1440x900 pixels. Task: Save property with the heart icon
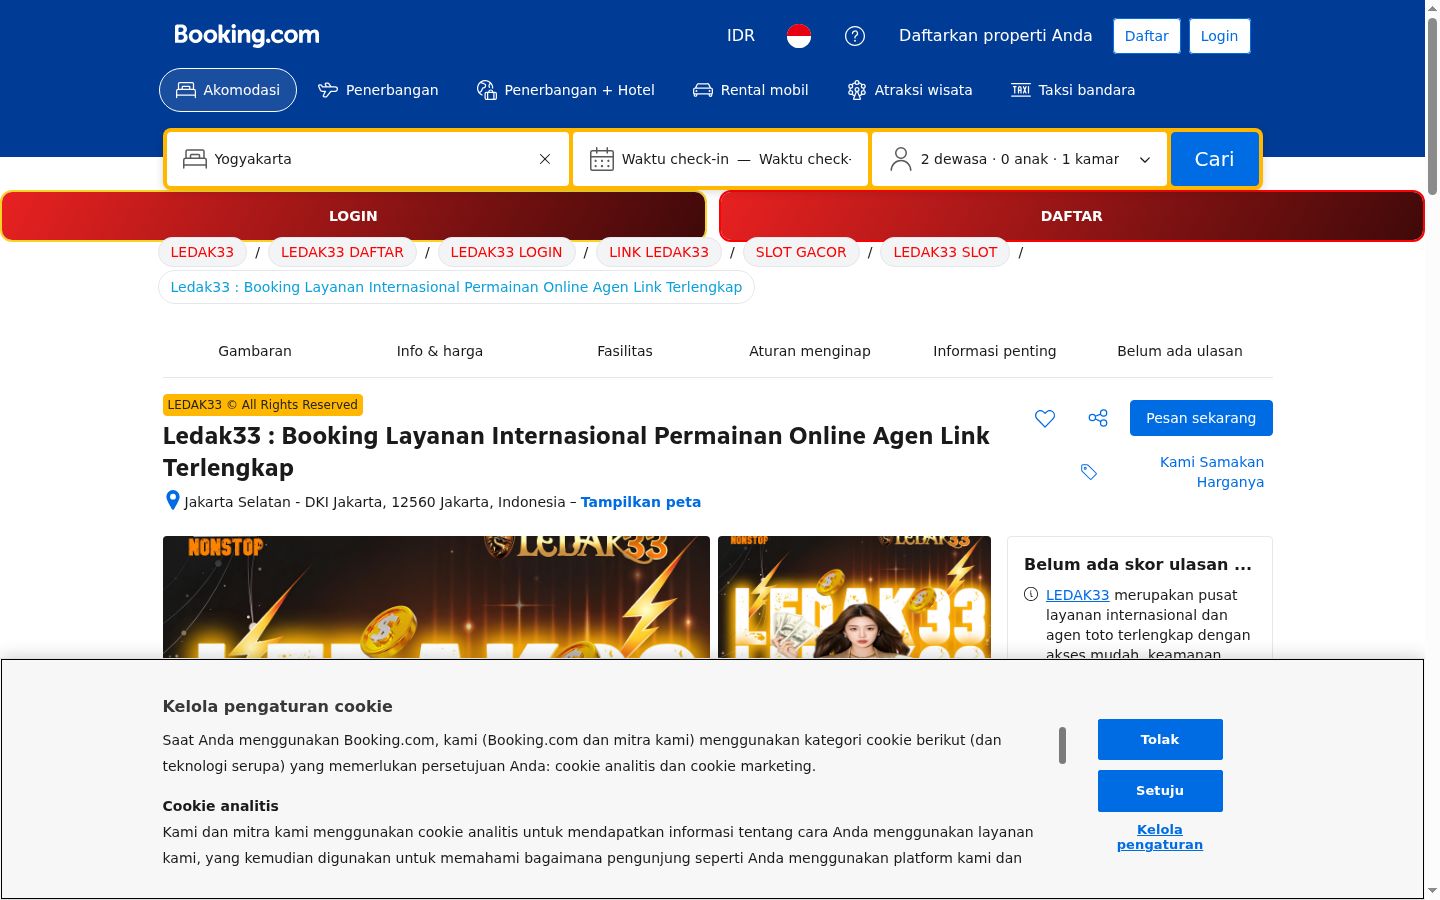[1045, 418]
